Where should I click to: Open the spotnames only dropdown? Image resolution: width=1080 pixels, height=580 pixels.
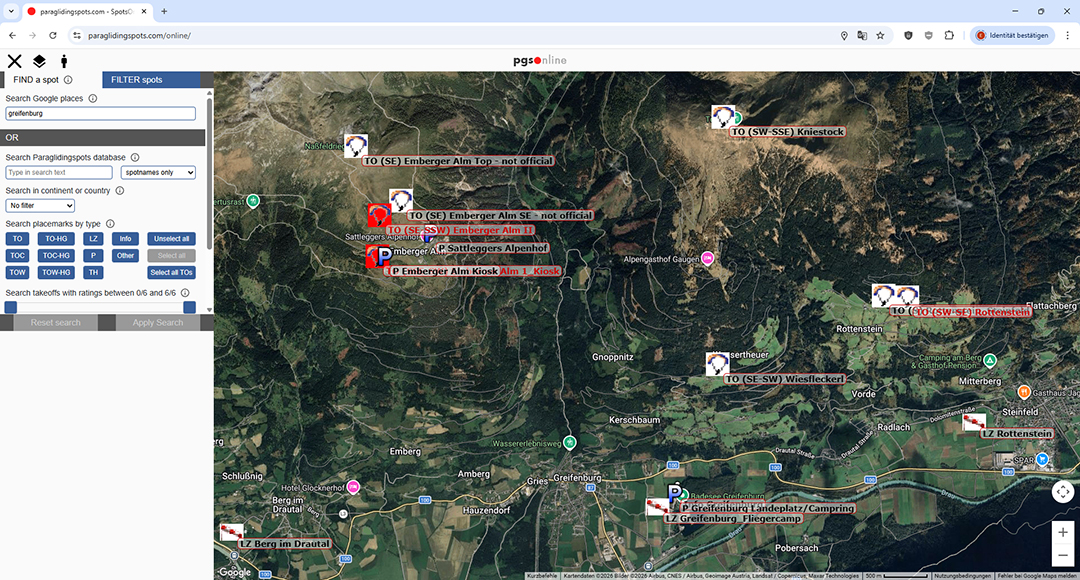(x=158, y=173)
